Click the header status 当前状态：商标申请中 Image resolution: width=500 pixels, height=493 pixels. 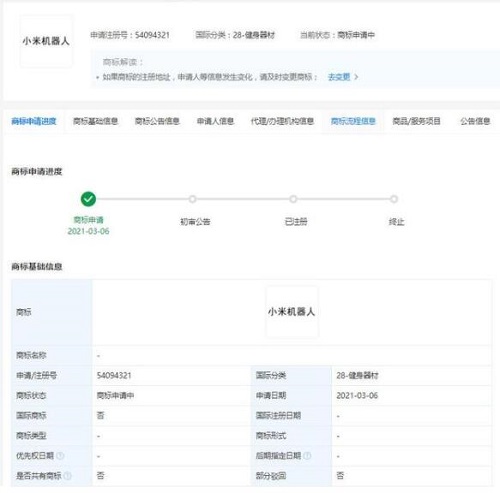tap(337, 35)
